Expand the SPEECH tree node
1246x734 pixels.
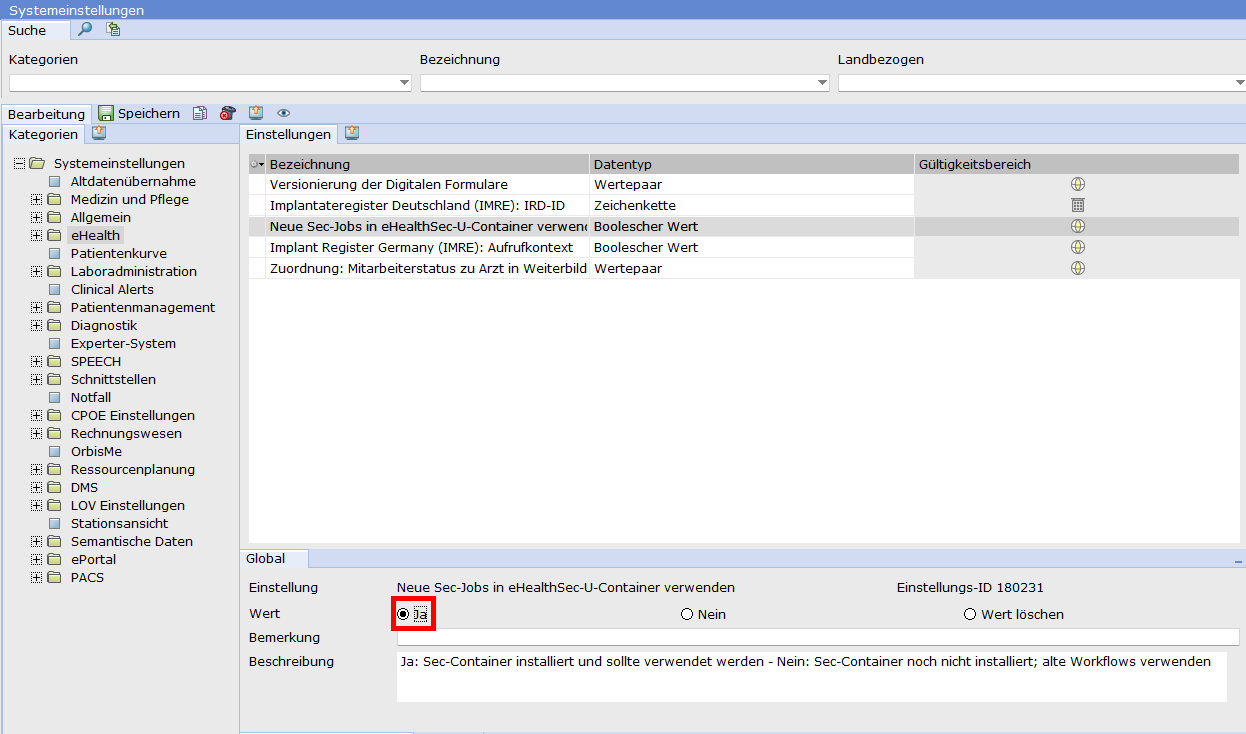[x=36, y=361]
